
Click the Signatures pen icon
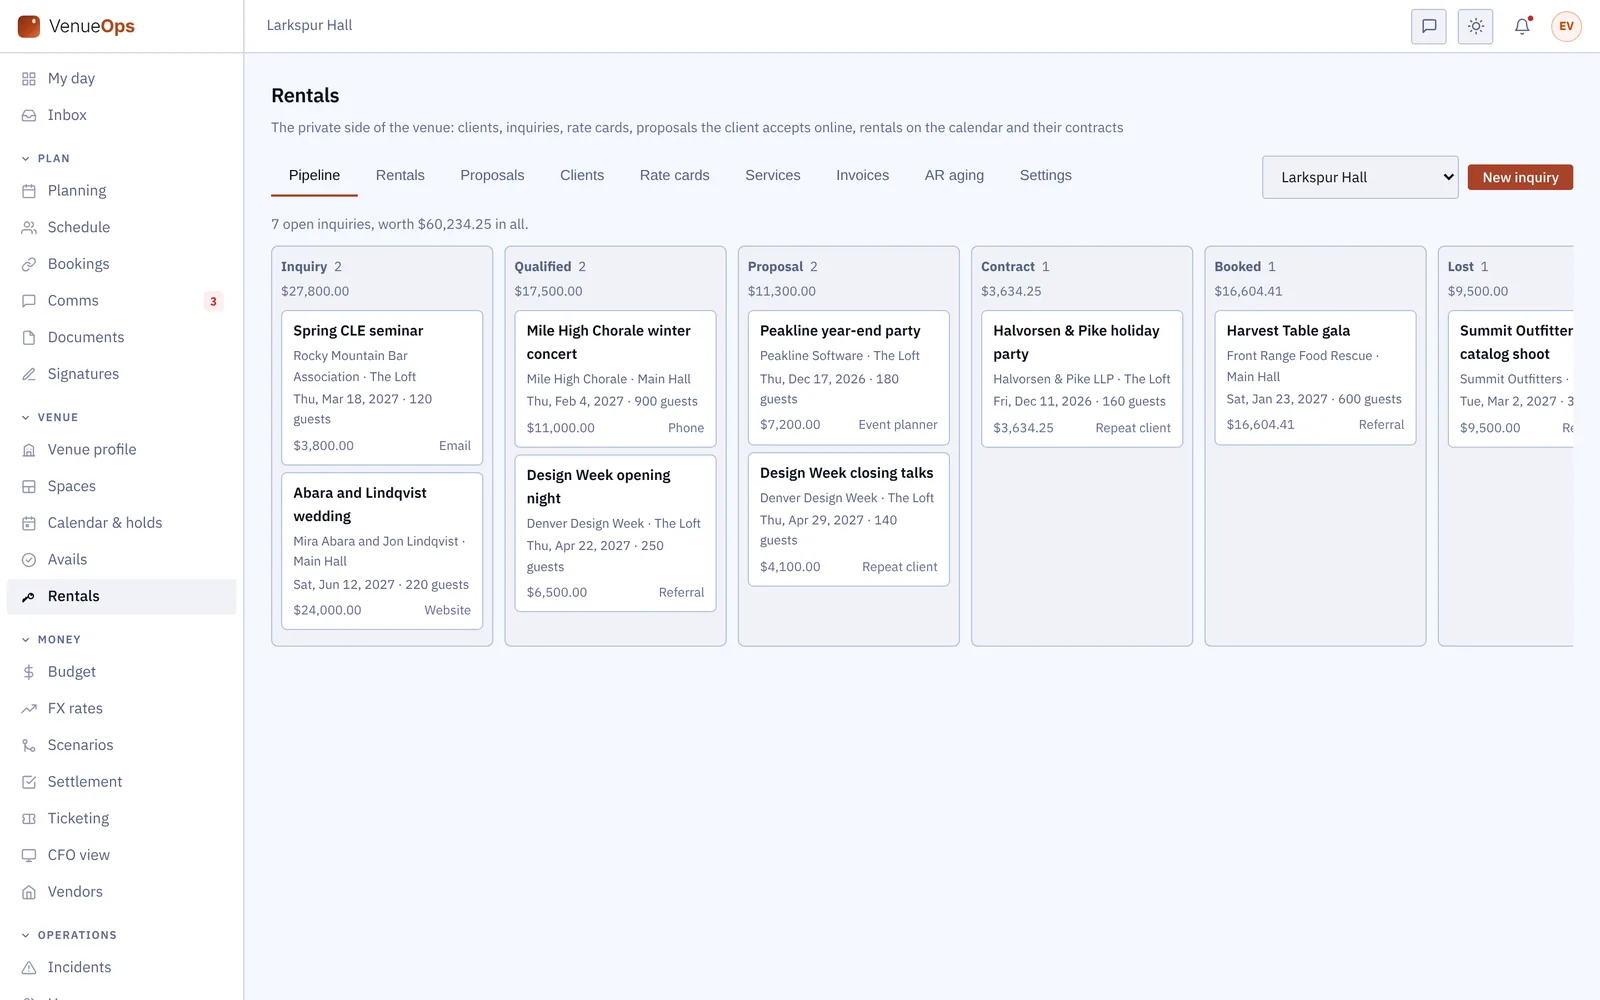(x=29, y=374)
